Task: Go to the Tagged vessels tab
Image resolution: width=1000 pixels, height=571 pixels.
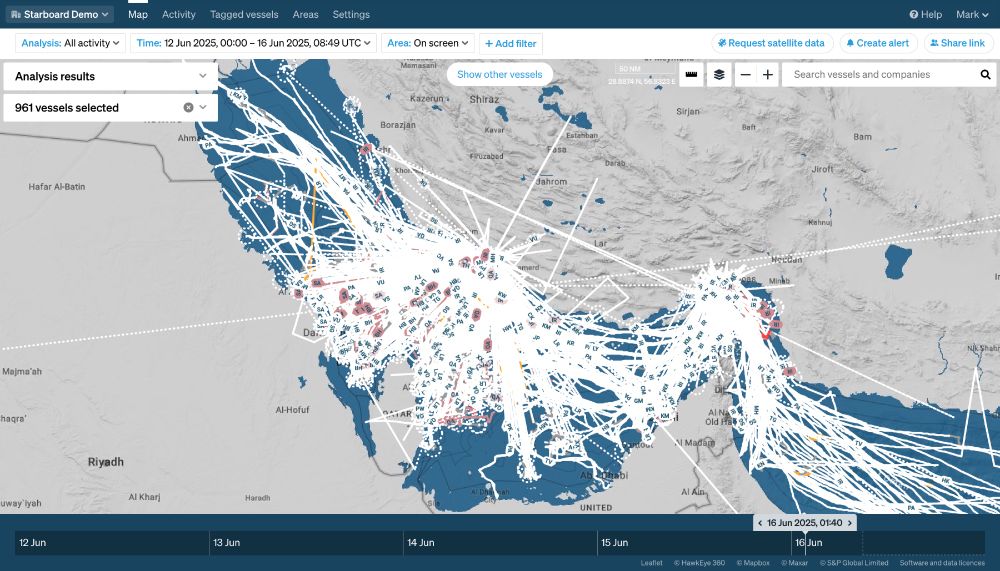Action: tap(244, 14)
